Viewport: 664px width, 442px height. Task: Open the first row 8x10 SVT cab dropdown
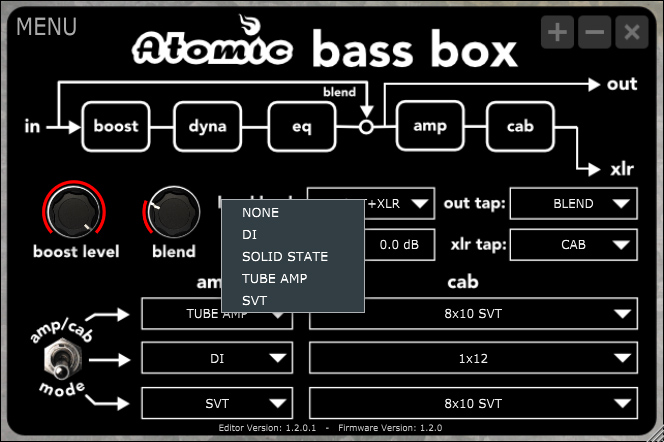(473, 314)
